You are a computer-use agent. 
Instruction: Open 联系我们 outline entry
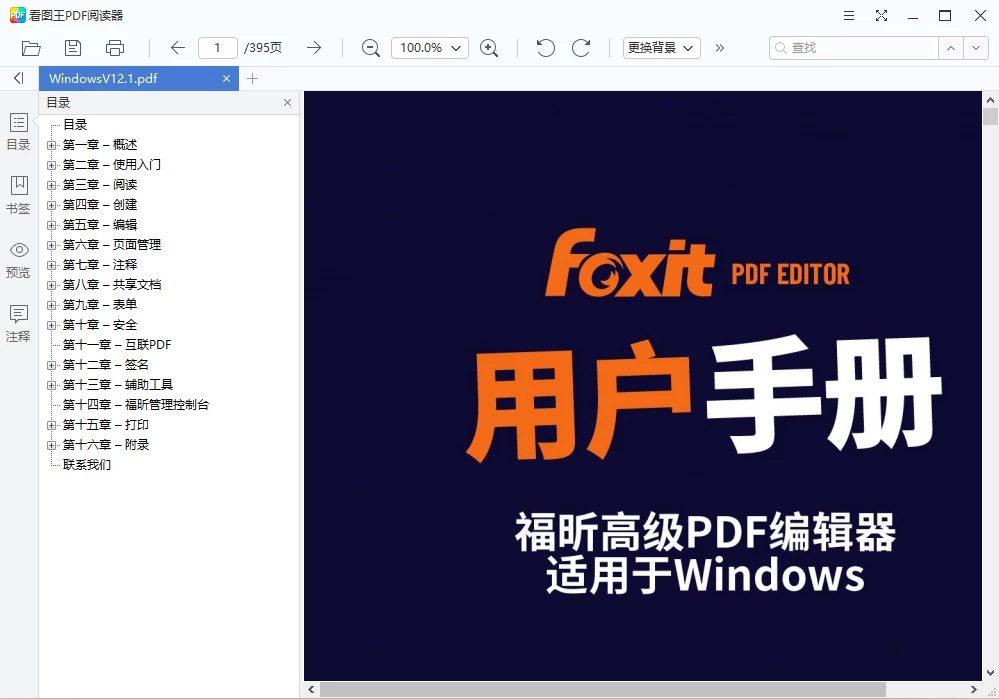pyautogui.click(x=87, y=465)
